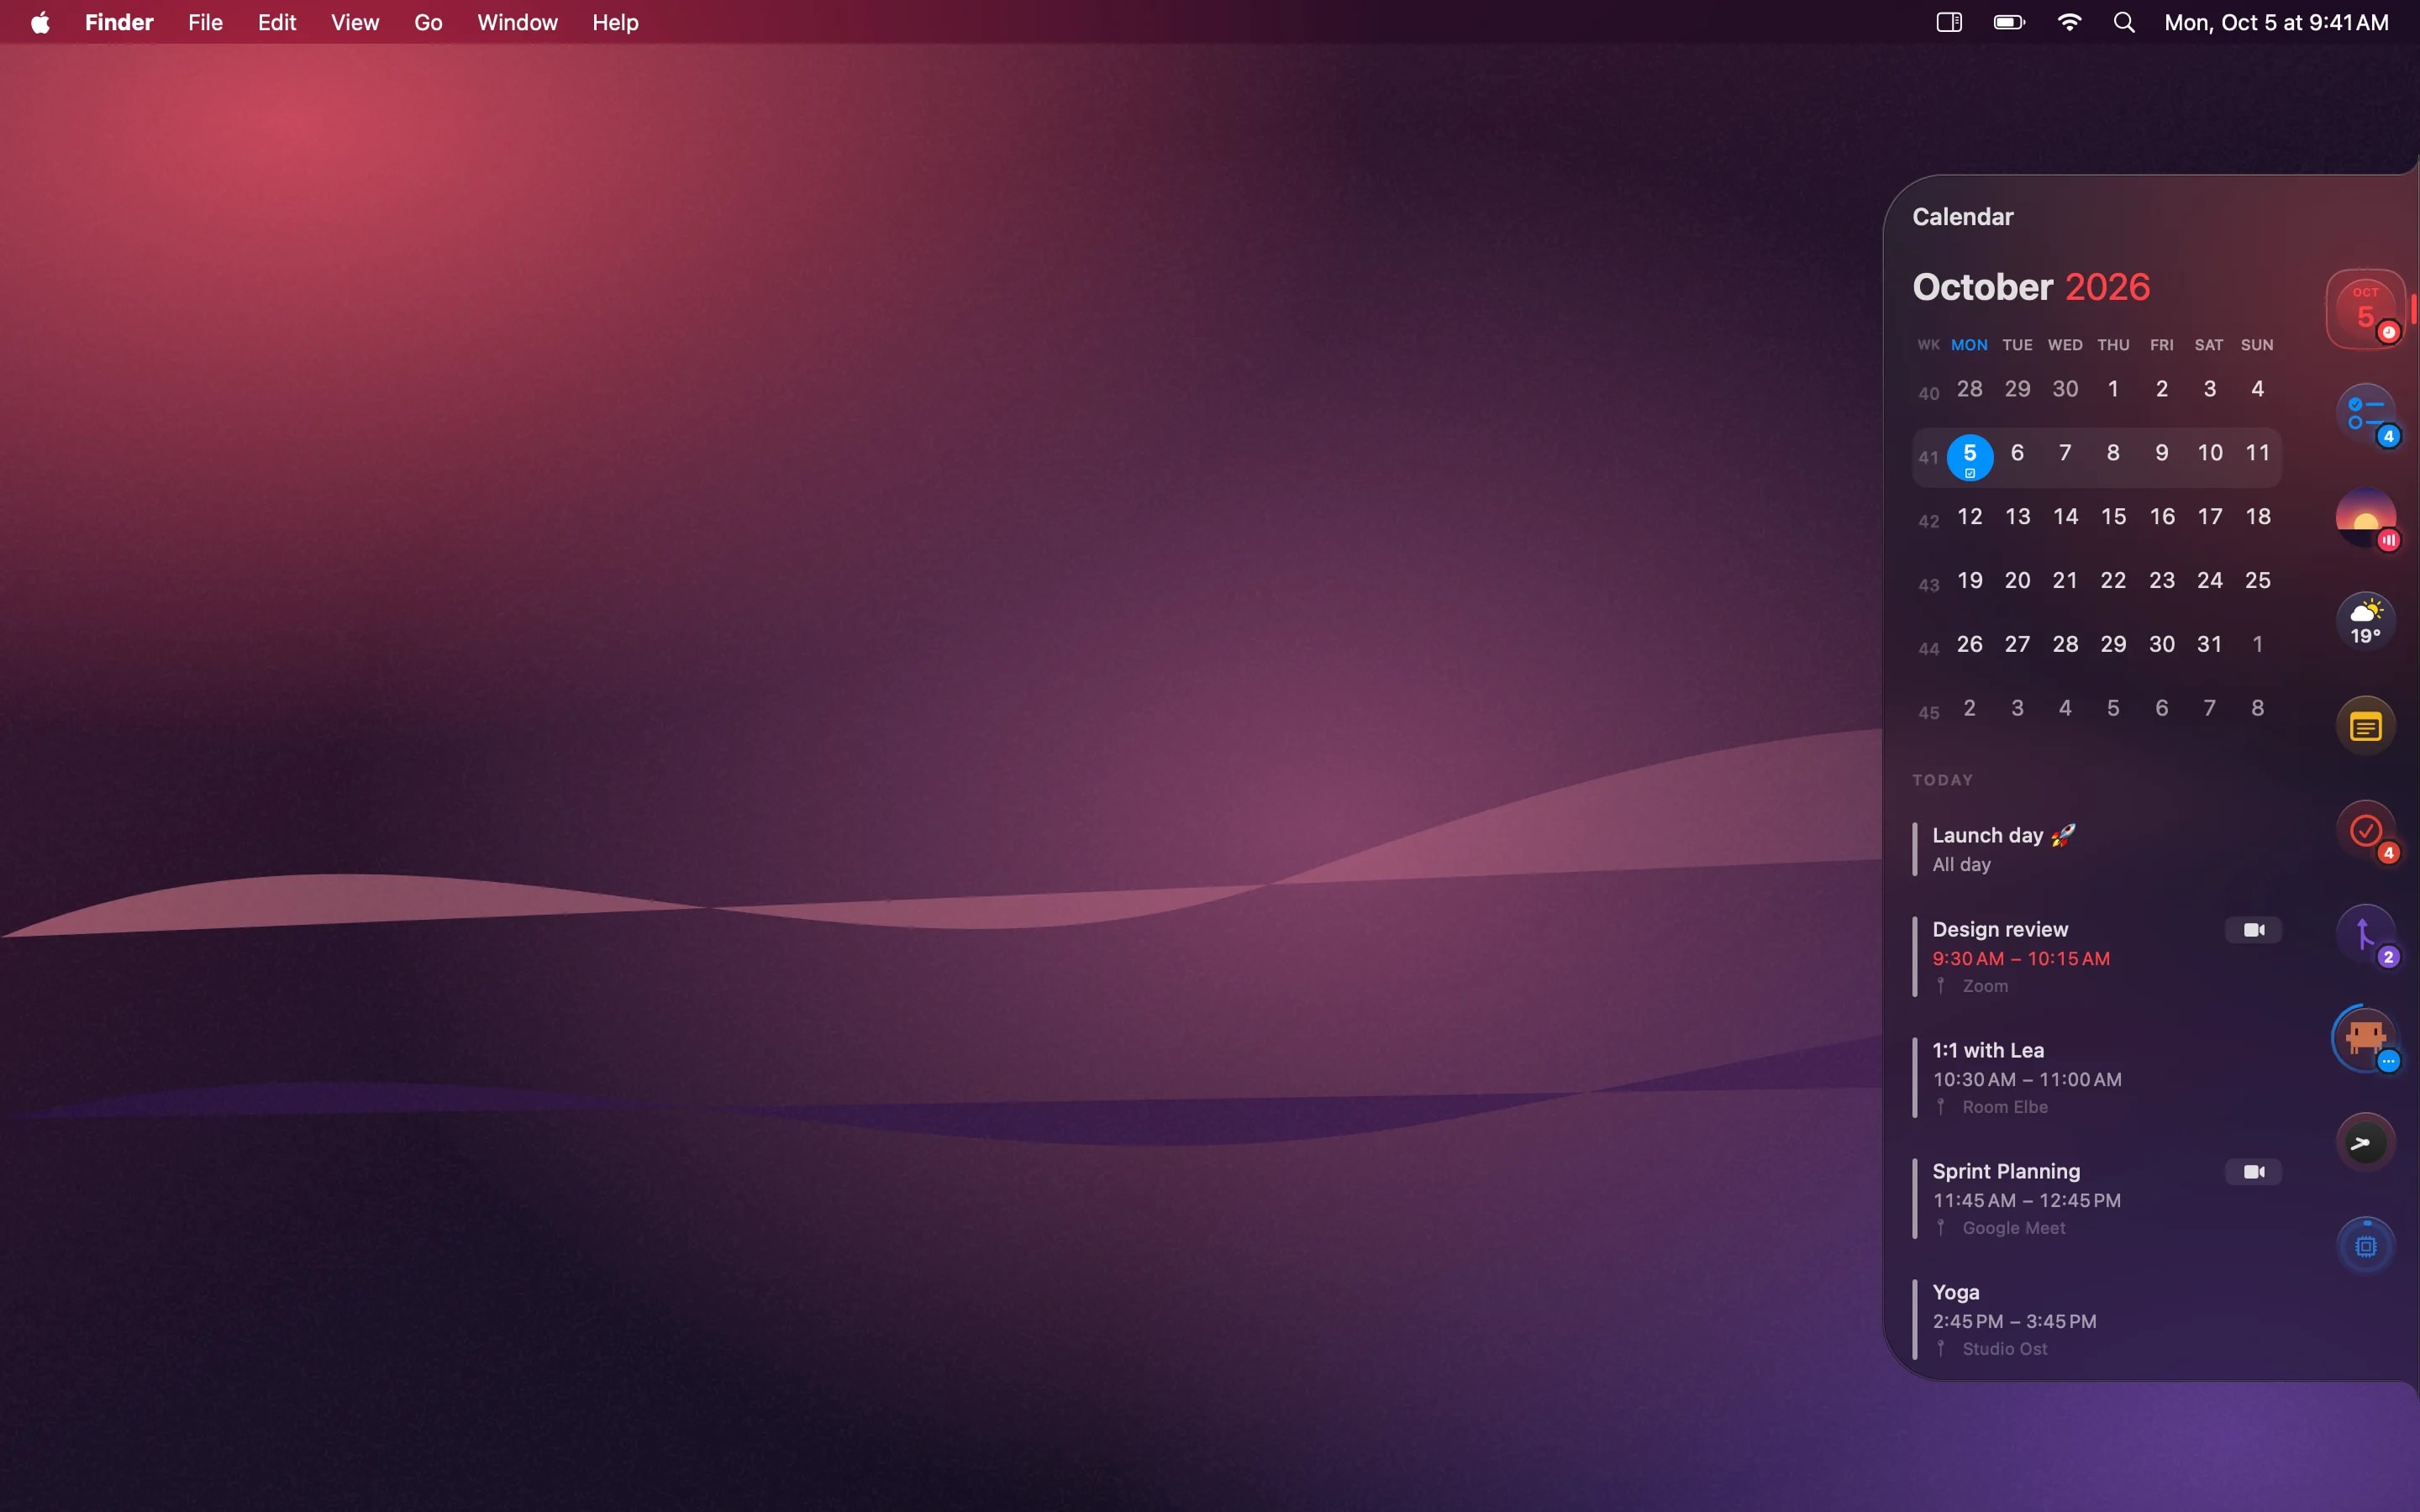Click the Google Meet location text
Viewport: 2420px width, 1512px height.
(2013, 1228)
